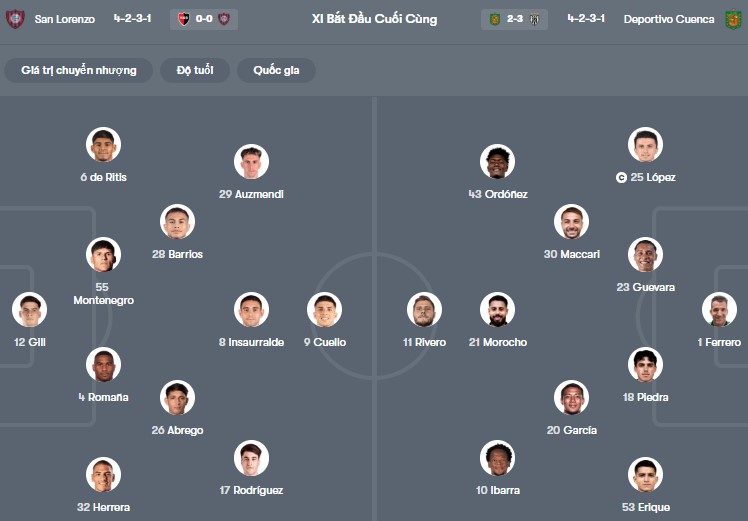Open striker Cuello's player avatar
The image size is (748, 521).
[x=324, y=310]
